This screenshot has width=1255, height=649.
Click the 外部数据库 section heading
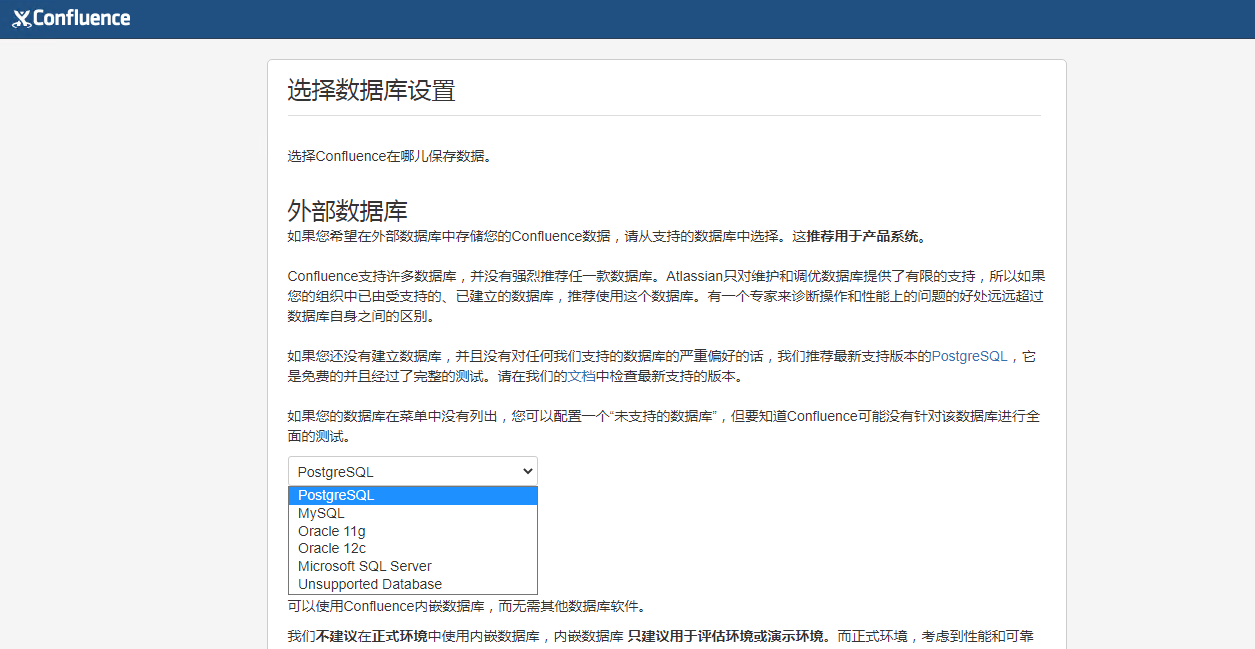[x=348, y=211]
